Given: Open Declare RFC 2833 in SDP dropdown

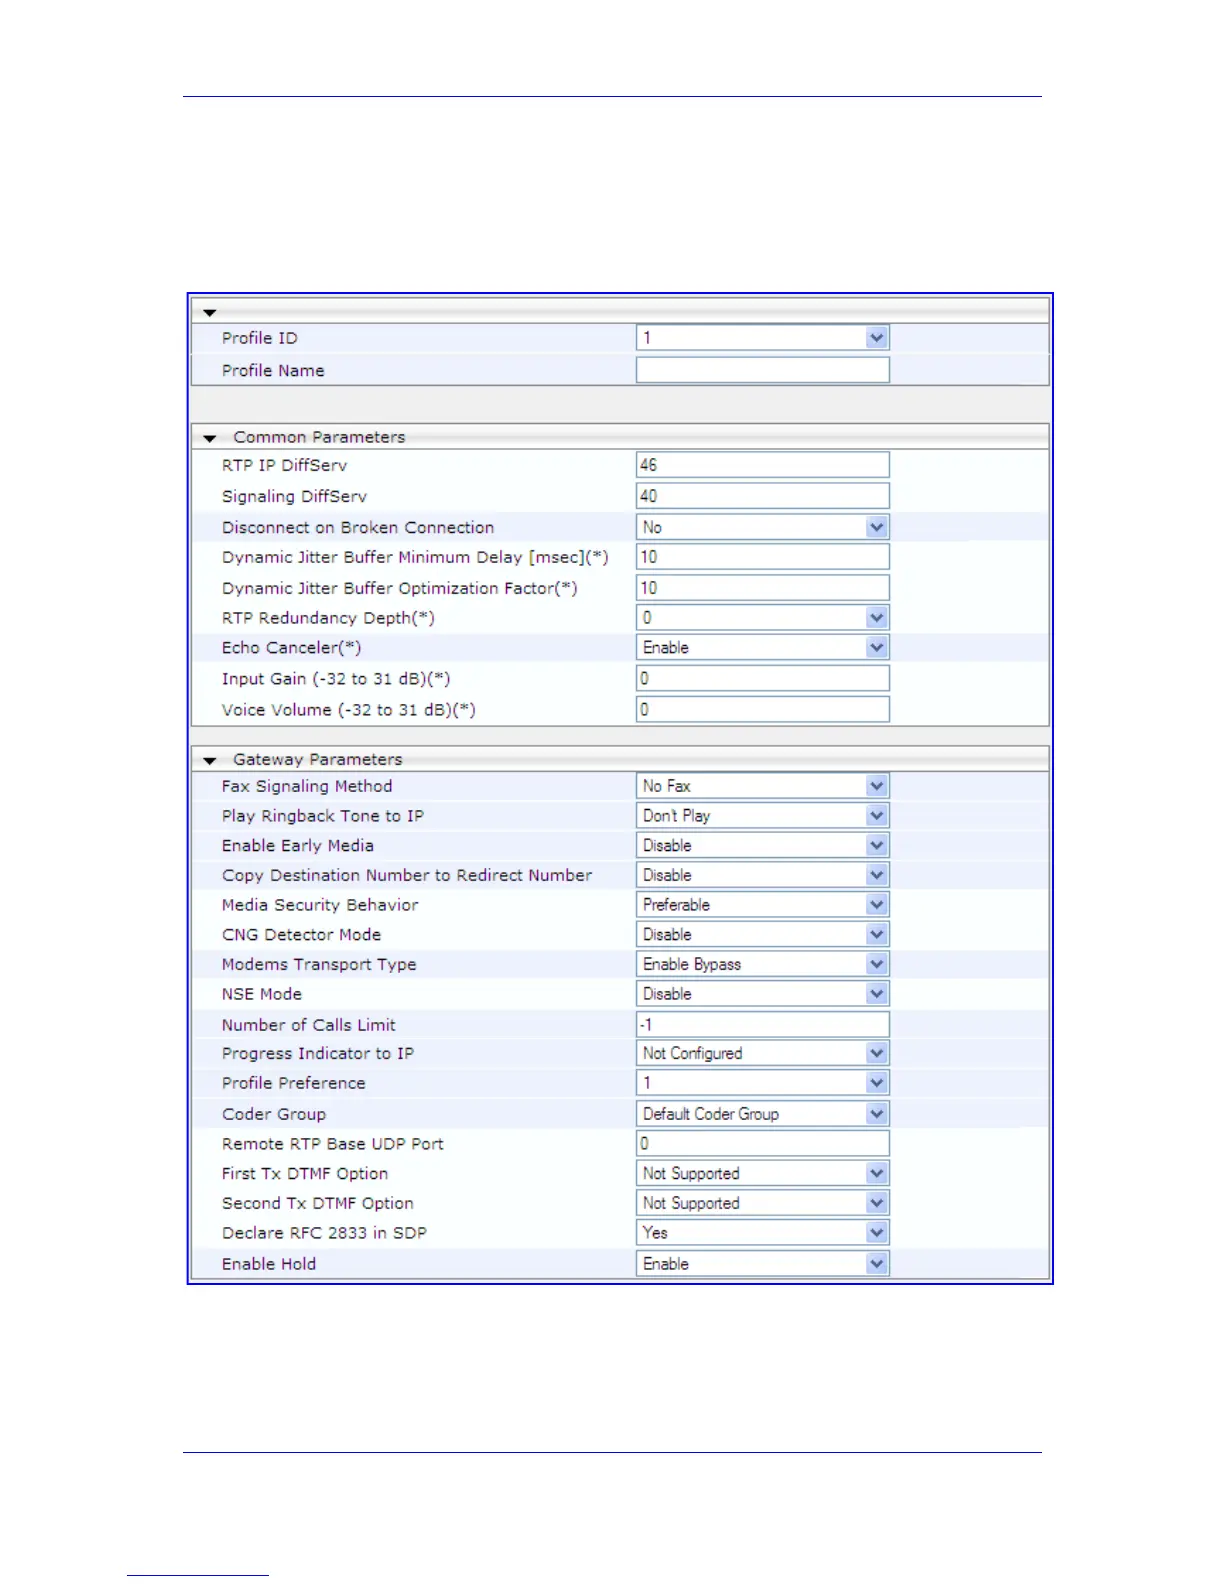Looking at the screenshot, I should [762, 1233].
